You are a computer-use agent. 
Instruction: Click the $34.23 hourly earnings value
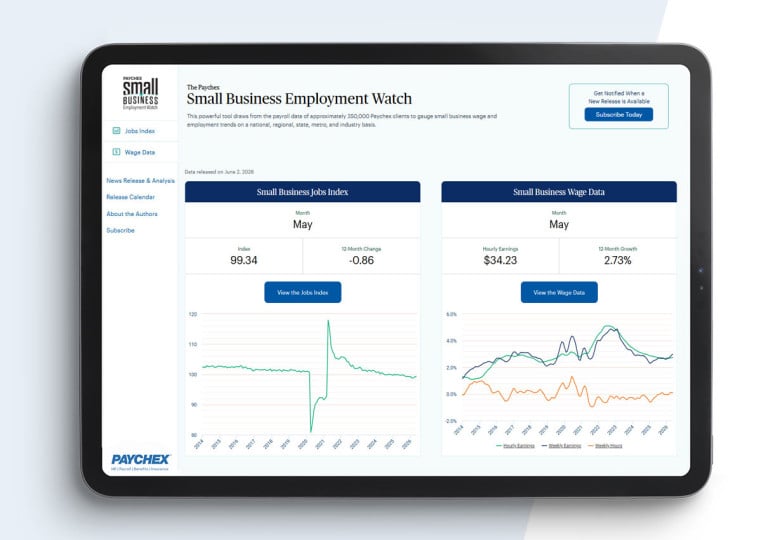(500, 260)
